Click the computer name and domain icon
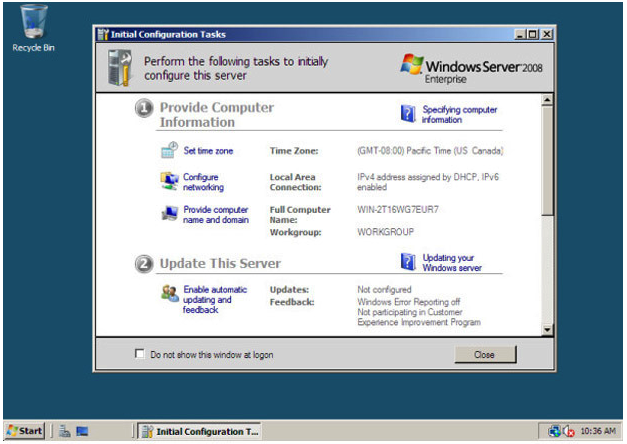Viewport: 627px width, 444px height. tap(170, 213)
